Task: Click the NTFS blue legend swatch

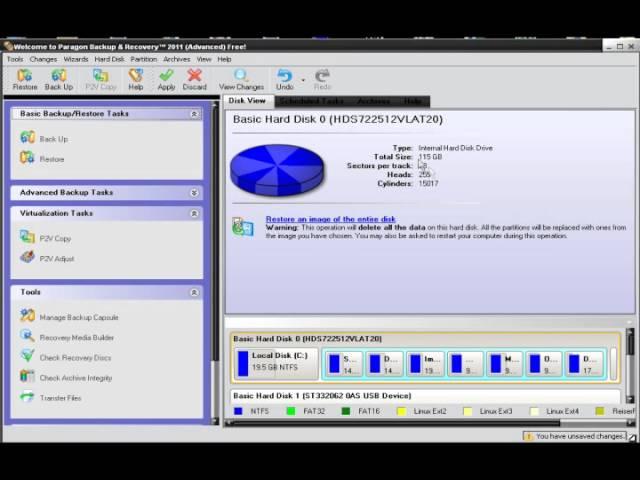Action: click(238, 411)
